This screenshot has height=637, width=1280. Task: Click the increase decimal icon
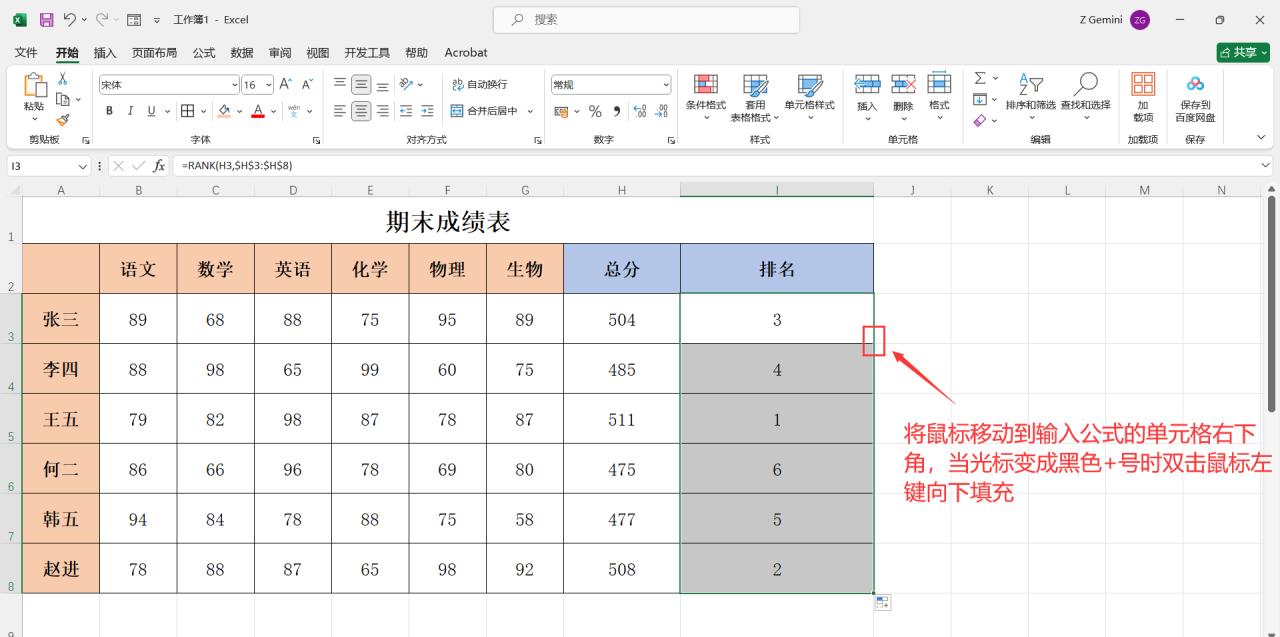pyautogui.click(x=640, y=111)
